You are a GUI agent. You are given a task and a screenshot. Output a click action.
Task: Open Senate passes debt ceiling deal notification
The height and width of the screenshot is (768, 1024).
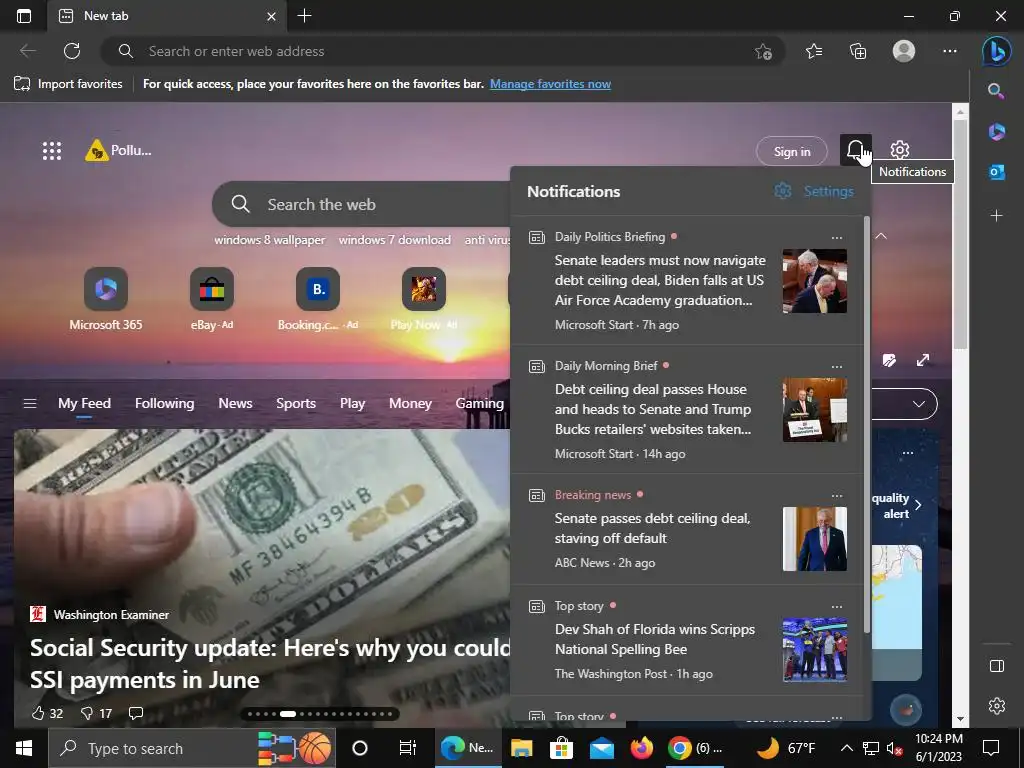point(688,530)
